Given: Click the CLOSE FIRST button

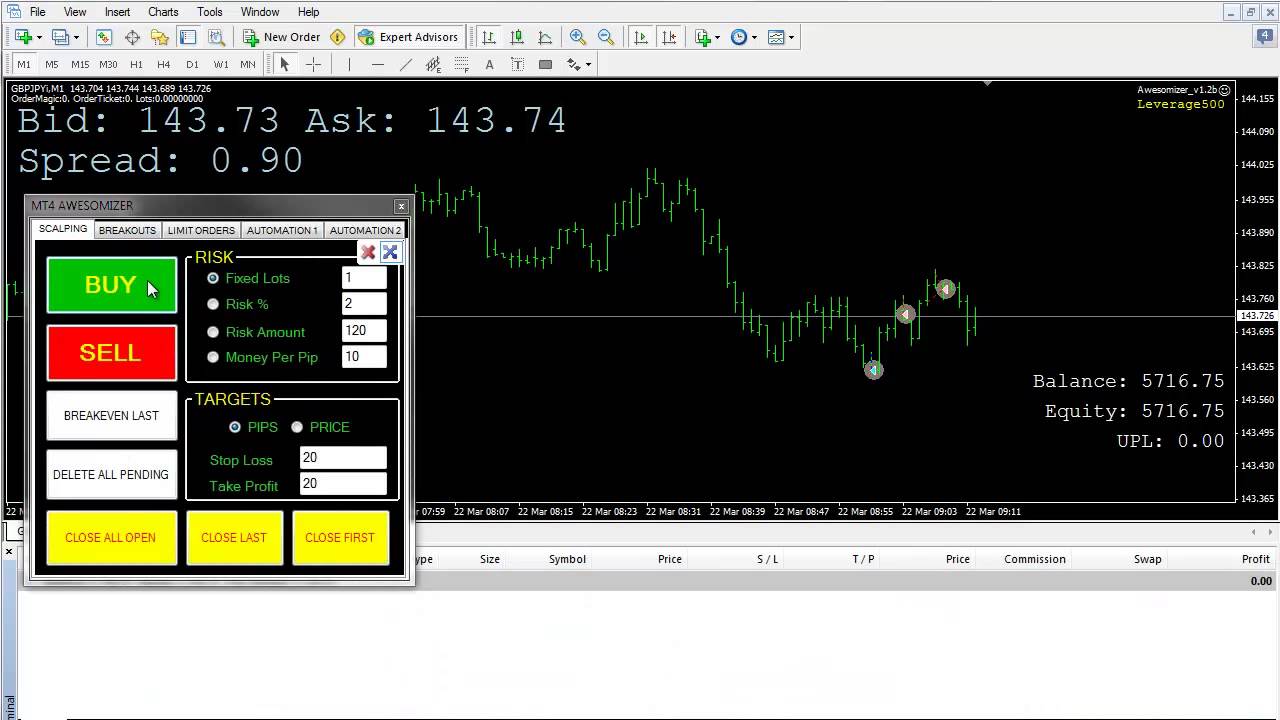Looking at the screenshot, I should pos(340,538).
